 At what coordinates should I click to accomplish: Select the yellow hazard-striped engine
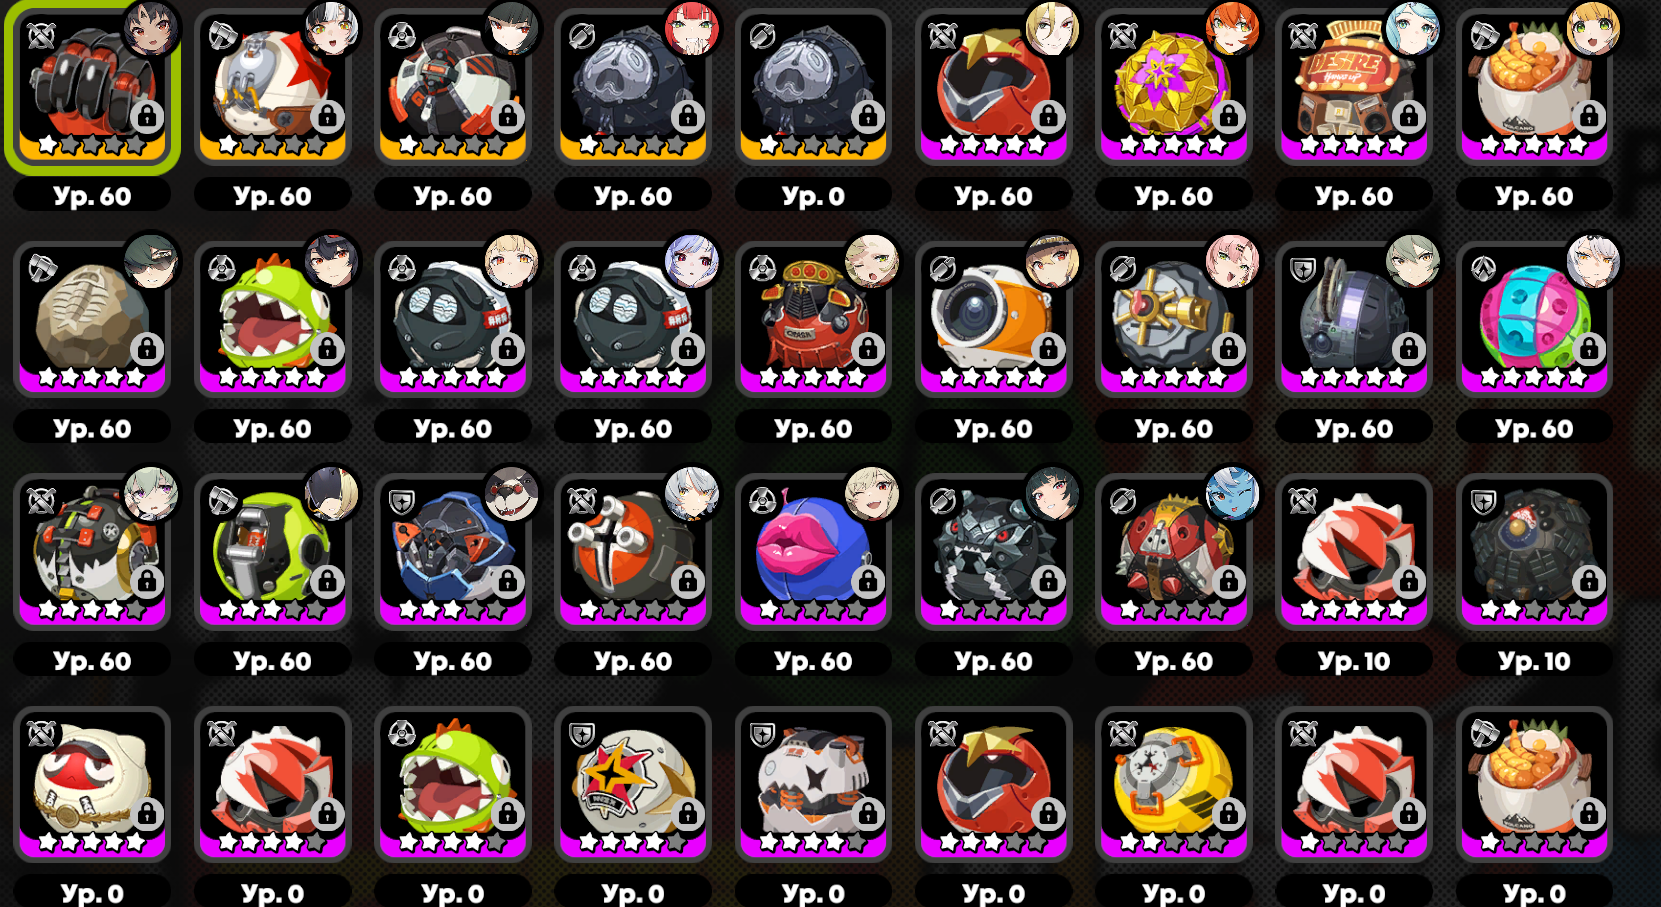(x=1173, y=785)
